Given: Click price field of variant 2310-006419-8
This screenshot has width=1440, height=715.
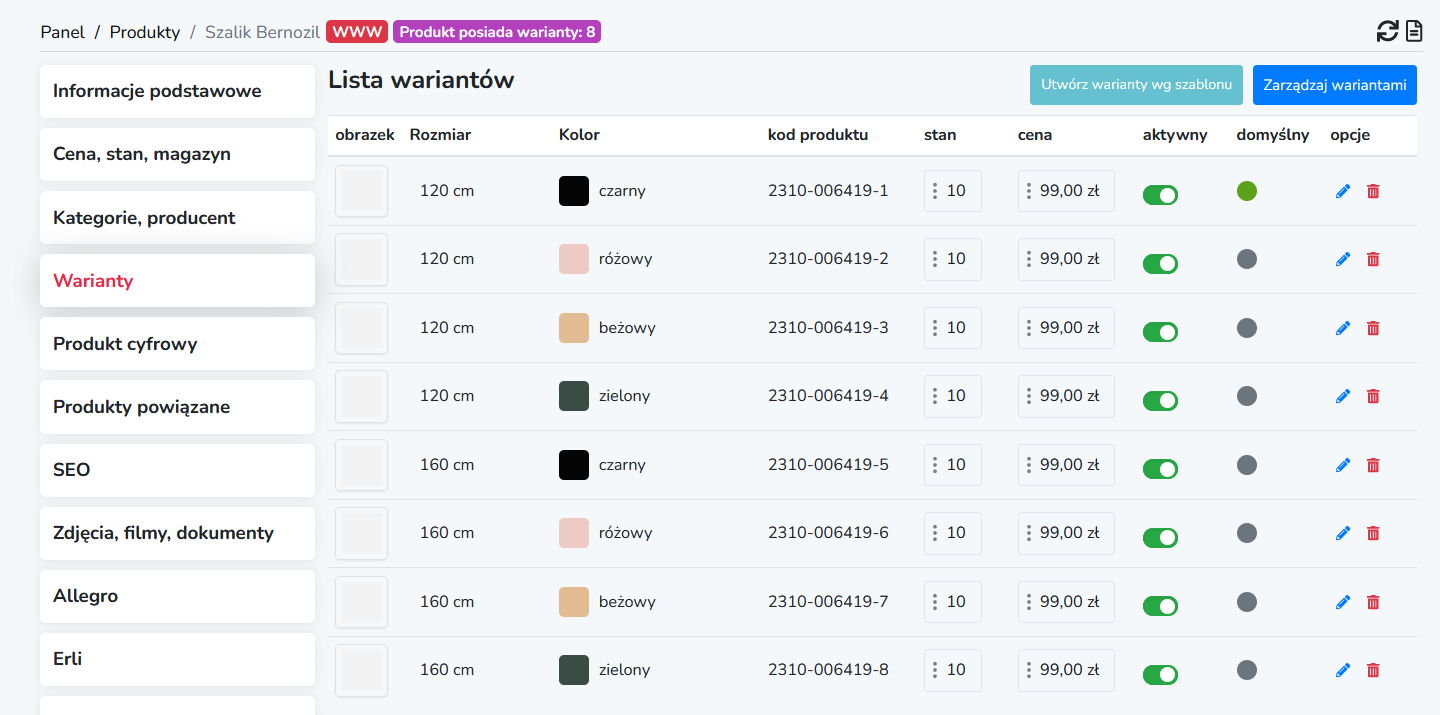Looking at the screenshot, I should [1066, 670].
